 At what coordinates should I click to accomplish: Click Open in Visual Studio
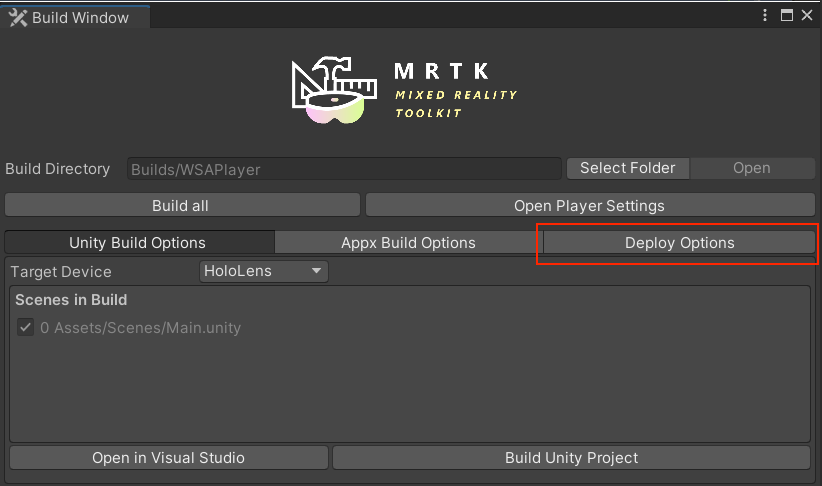click(168, 458)
